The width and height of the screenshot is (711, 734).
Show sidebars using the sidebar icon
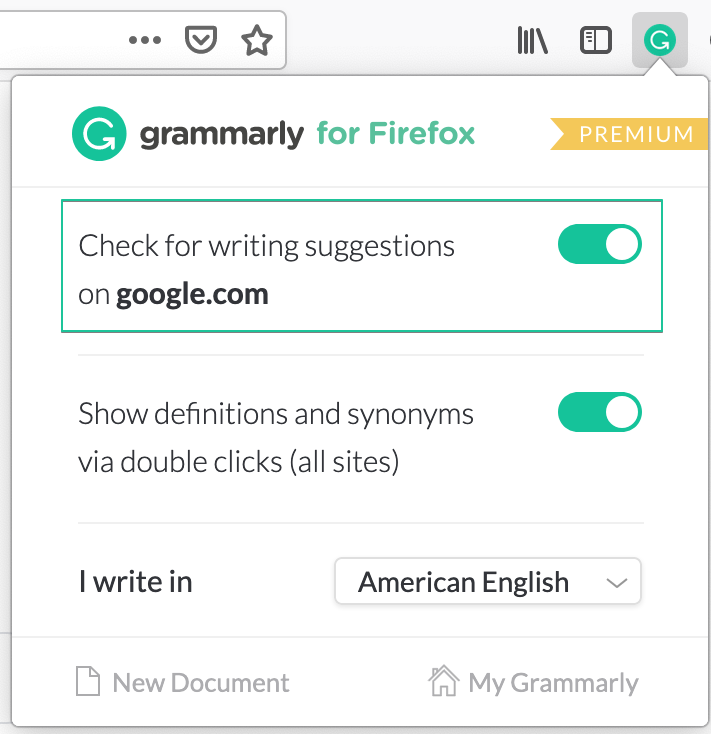[x=596, y=40]
